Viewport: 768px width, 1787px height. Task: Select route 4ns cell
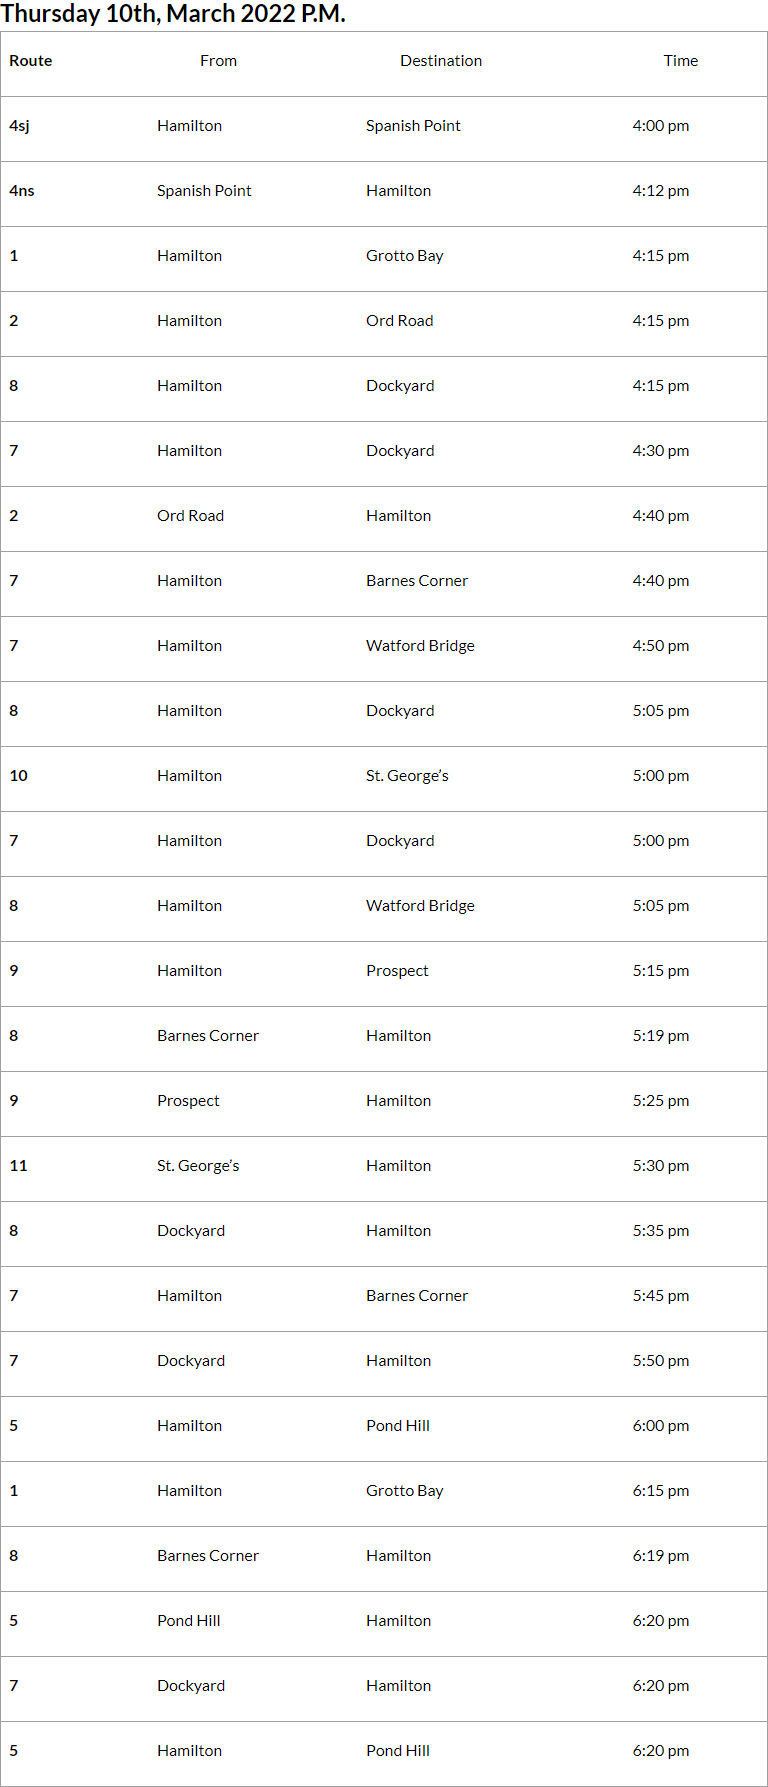coord(22,191)
